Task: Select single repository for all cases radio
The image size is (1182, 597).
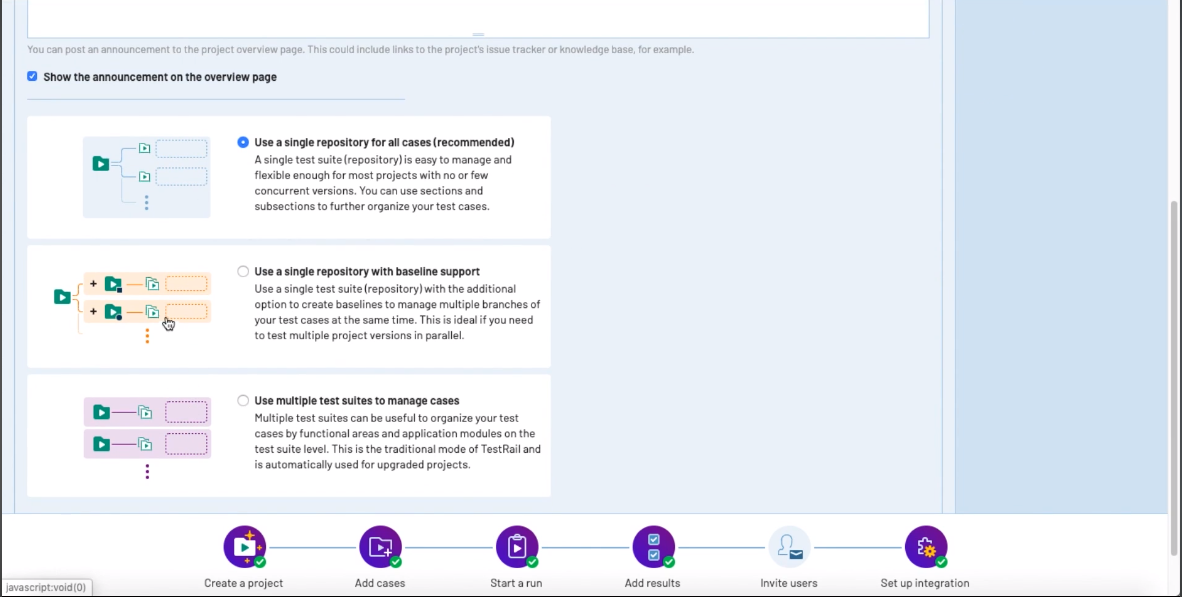Action: (x=243, y=142)
